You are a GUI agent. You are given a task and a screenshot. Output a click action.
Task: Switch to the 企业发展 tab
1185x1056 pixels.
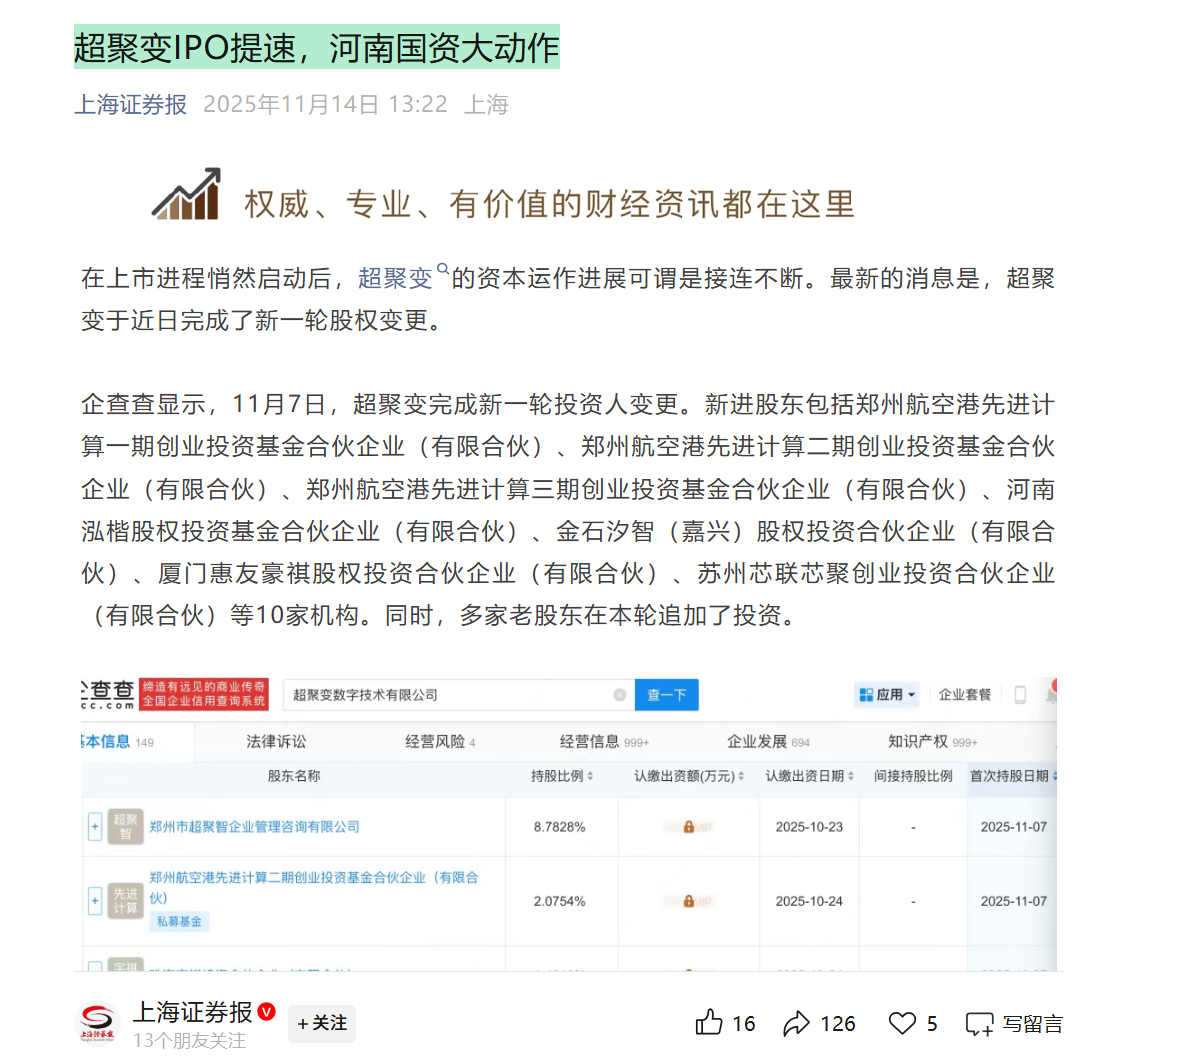(768, 742)
